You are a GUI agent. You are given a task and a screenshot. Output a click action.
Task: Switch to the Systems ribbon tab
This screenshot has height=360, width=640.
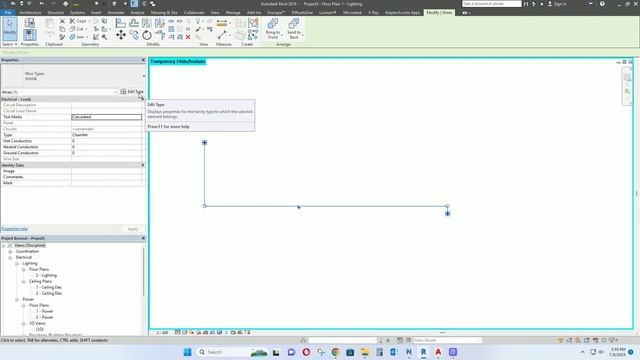click(77, 13)
